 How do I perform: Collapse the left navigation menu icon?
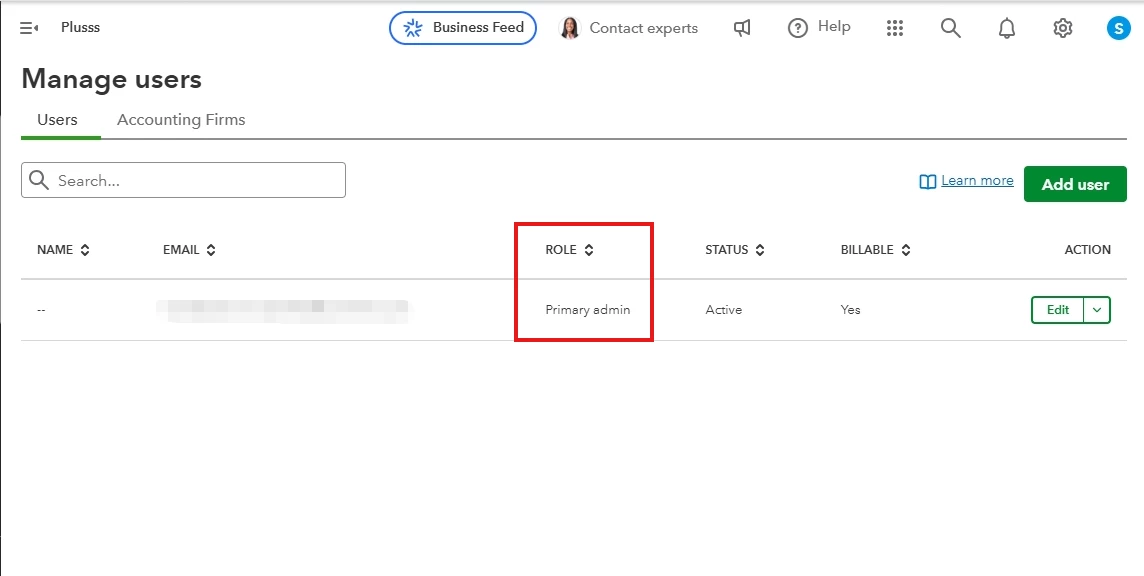[x=29, y=28]
